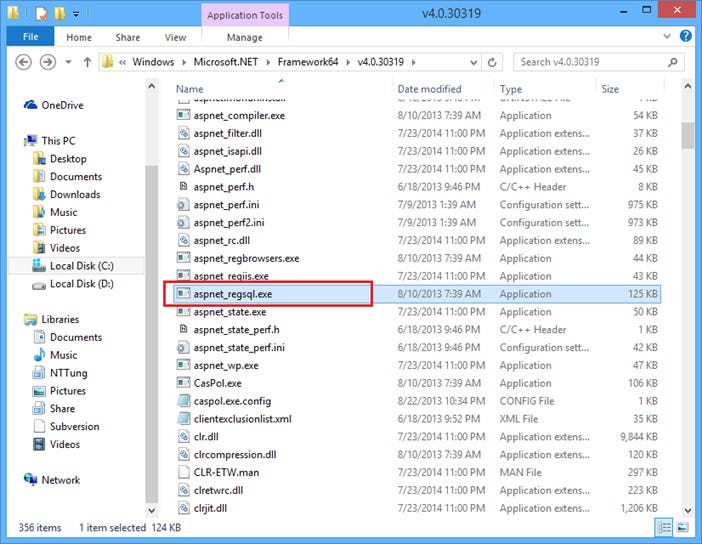The height and width of the screenshot is (544, 702).
Task: Select the aspnet_compiler.exe file icon
Action: (x=184, y=115)
